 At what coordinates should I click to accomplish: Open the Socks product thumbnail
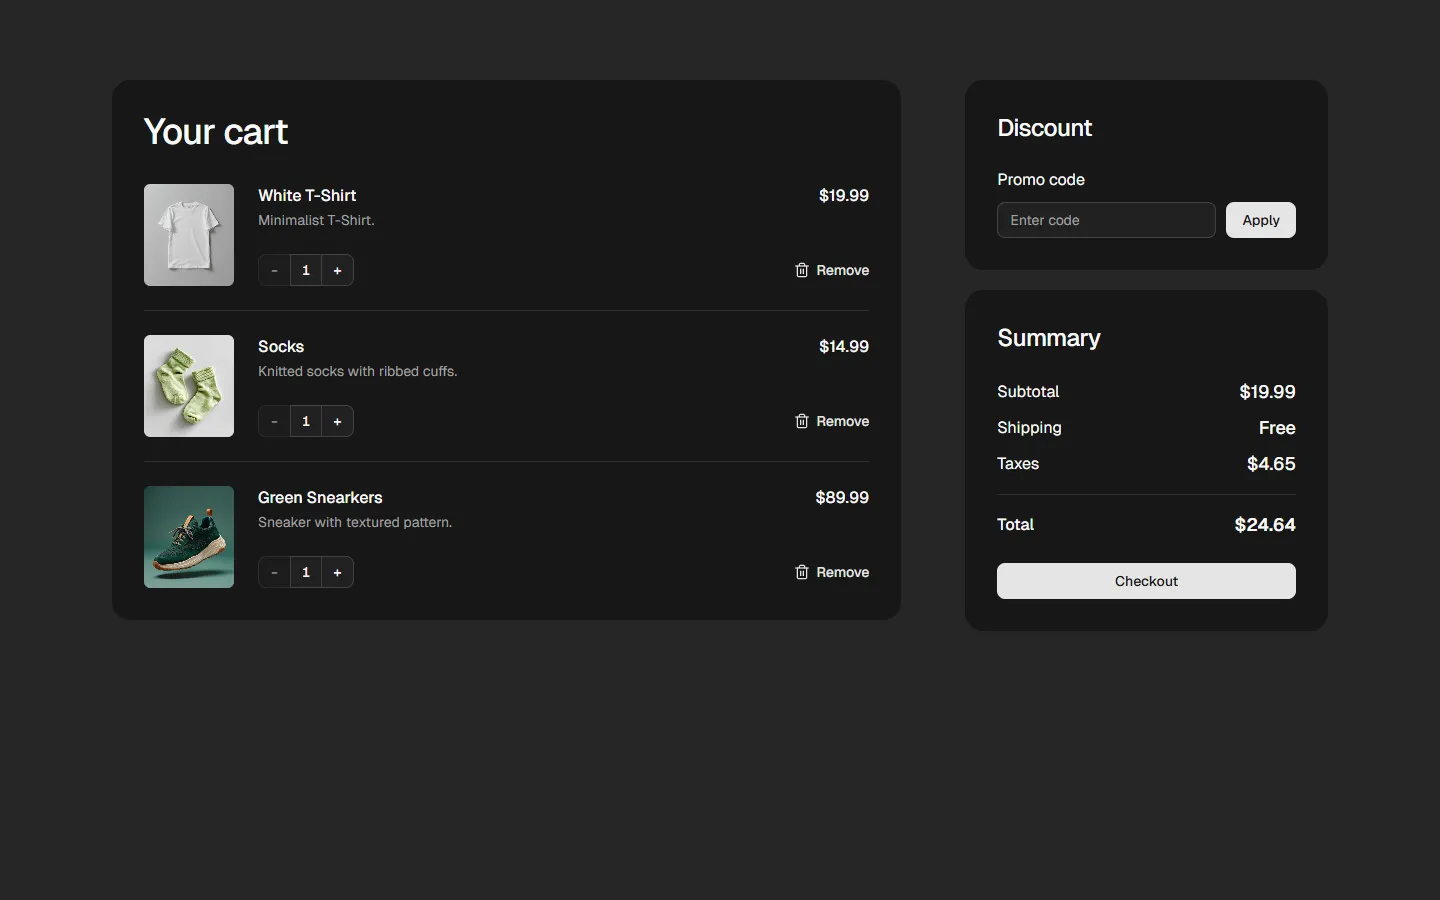[x=189, y=386]
